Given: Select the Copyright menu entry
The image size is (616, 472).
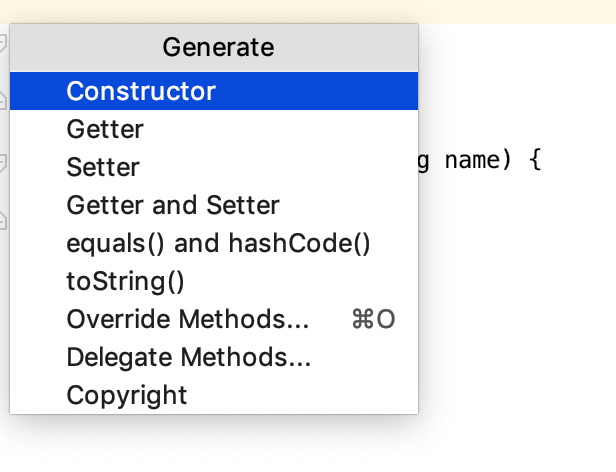Looking at the screenshot, I should [127, 395].
